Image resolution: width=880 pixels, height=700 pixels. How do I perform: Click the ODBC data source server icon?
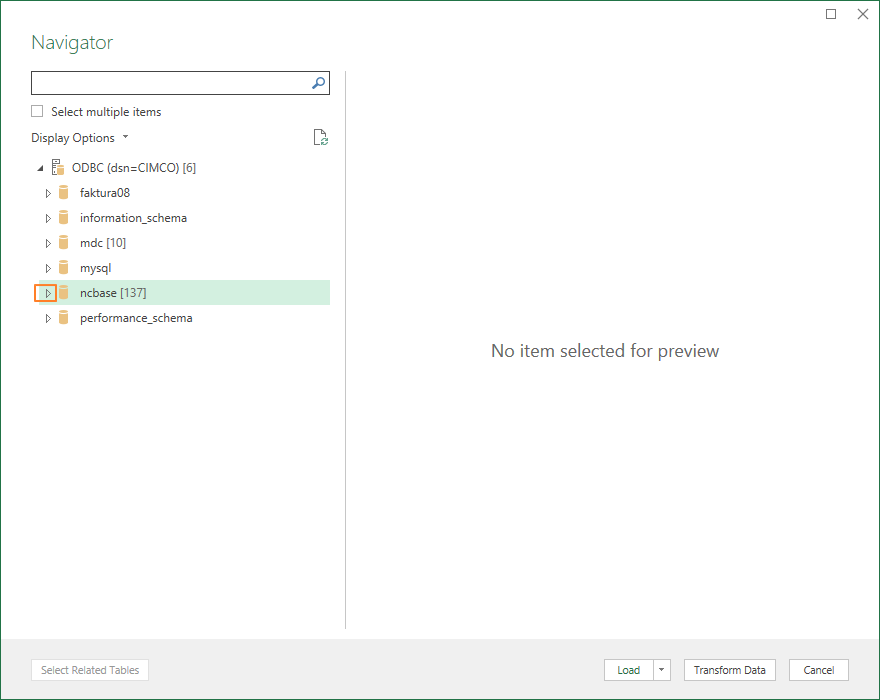tap(58, 167)
